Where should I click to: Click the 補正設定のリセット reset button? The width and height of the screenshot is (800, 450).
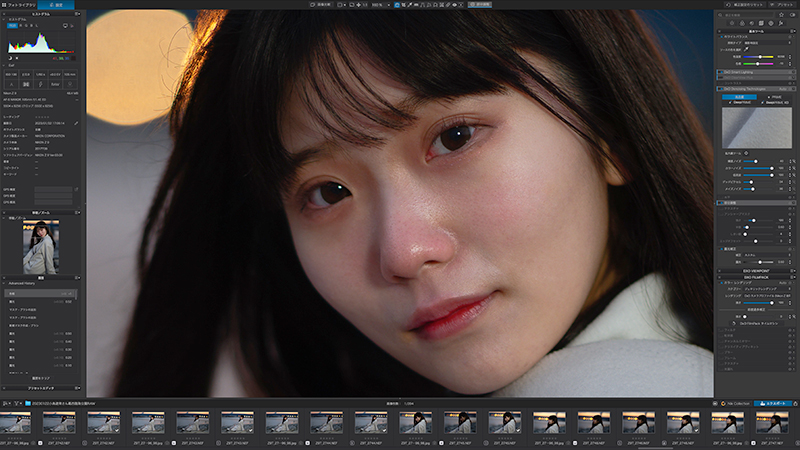[x=746, y=5]
